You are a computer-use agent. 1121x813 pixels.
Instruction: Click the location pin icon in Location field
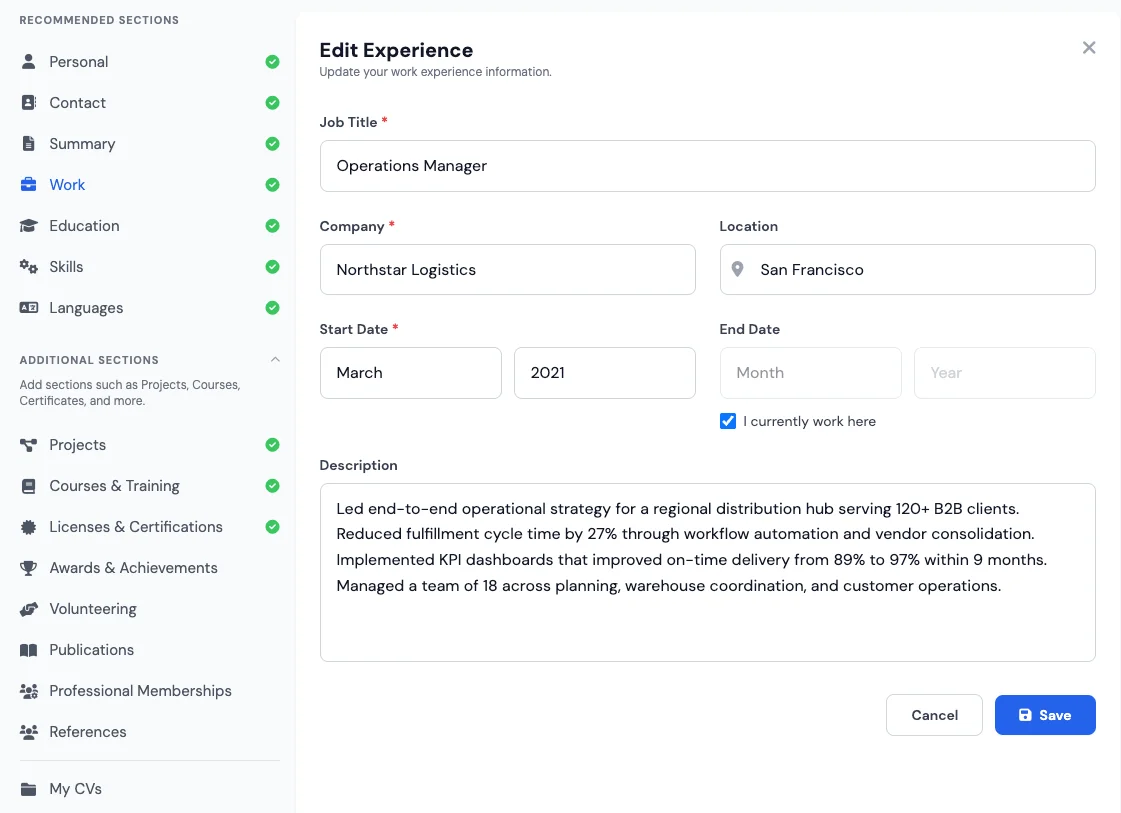click(x=737, y=270)
